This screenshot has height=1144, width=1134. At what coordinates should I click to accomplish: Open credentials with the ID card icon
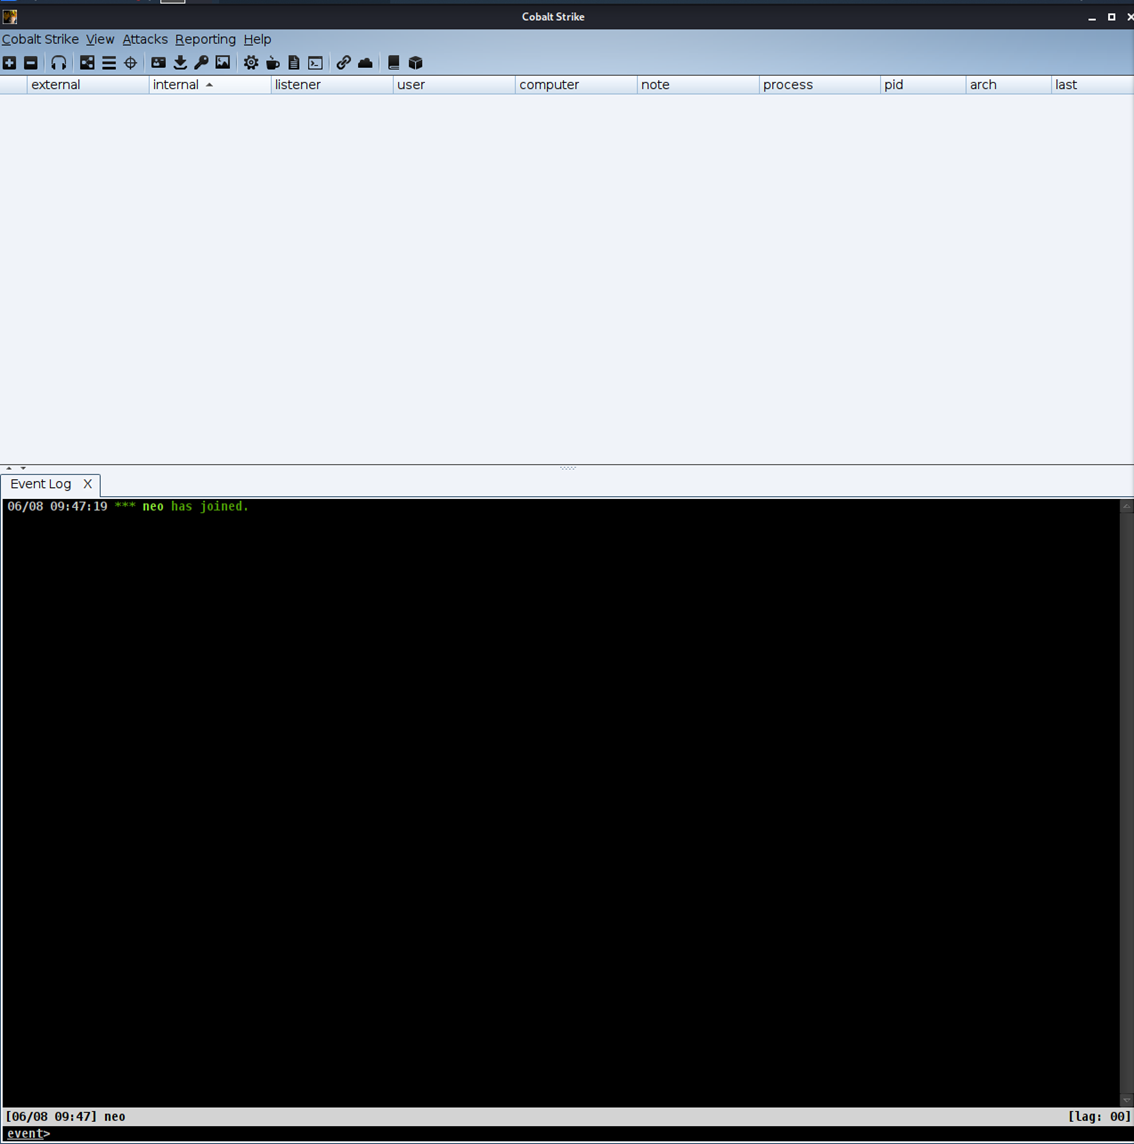click(x=158, y=63)
